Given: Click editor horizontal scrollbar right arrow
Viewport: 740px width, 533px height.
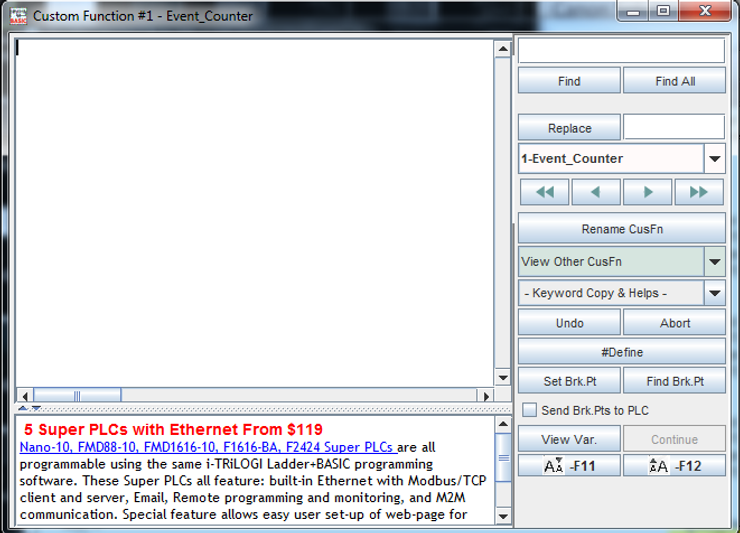Looking at the screenshot, I should tap(486, 396).
